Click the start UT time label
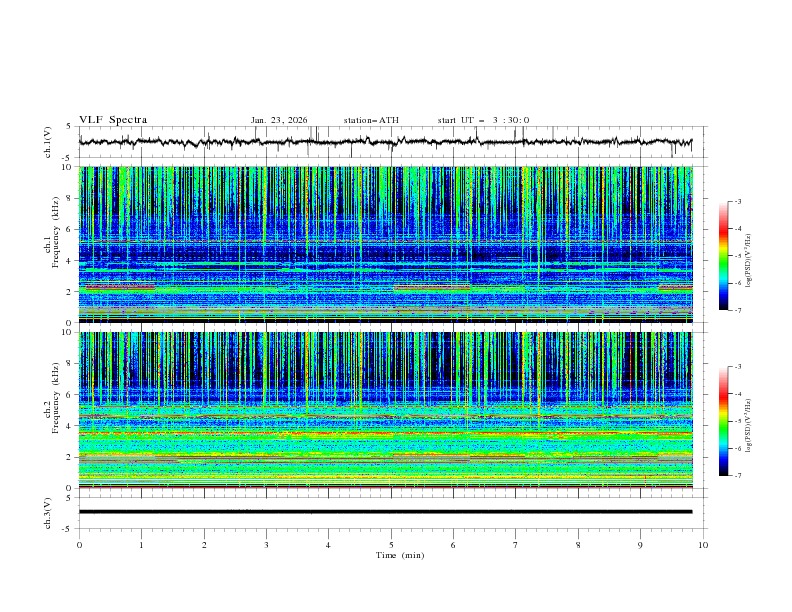This screenshot has height=612, width=792. (x=483, y=120)
